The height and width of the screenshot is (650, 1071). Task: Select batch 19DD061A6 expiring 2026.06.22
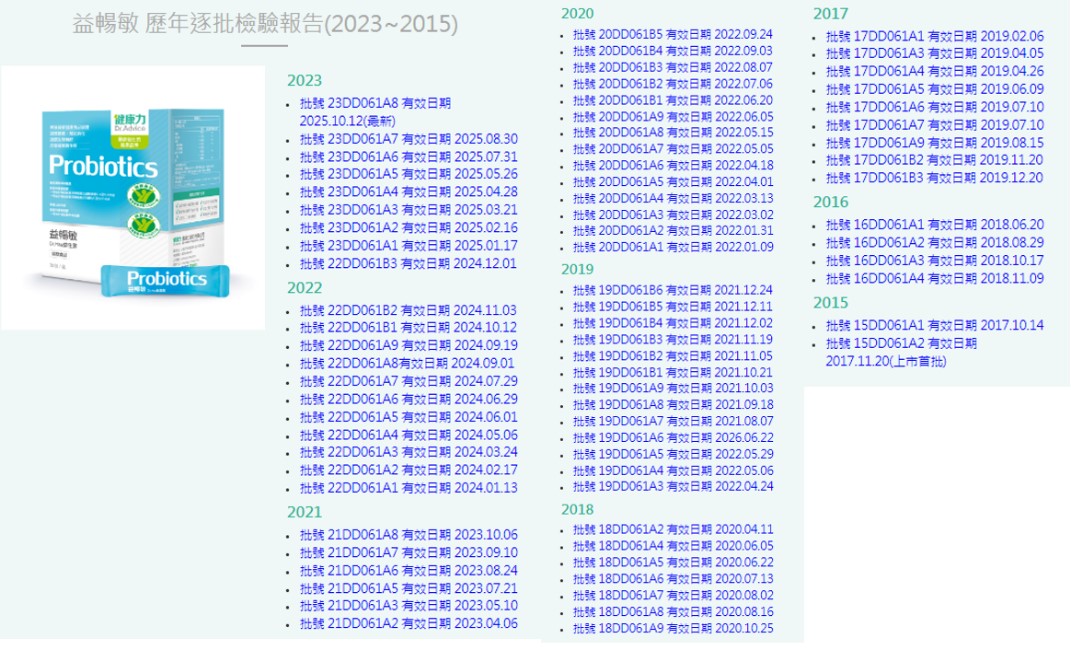[x=672, y=437]
